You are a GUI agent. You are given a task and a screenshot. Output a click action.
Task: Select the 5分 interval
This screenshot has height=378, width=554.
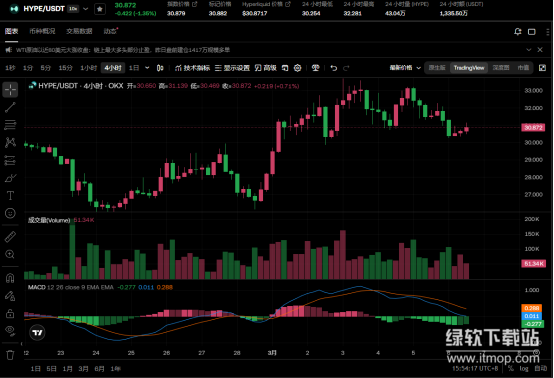(x=46, y=68)
